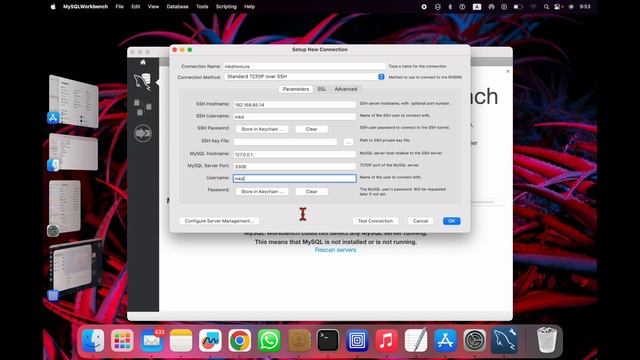Cancel the Setup New Connection dialog
This screenshot has width=640, height=360.
[x=420, y=221]
